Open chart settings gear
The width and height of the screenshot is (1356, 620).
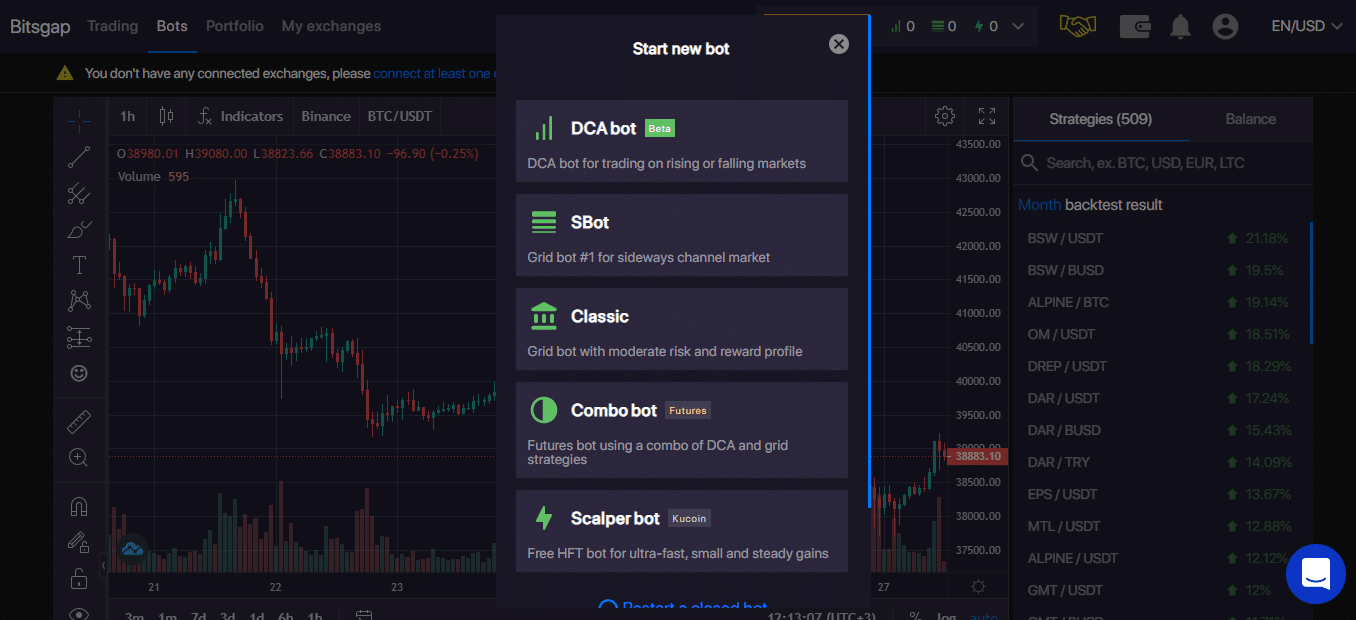pyautogui.click(x=944, y=116)
